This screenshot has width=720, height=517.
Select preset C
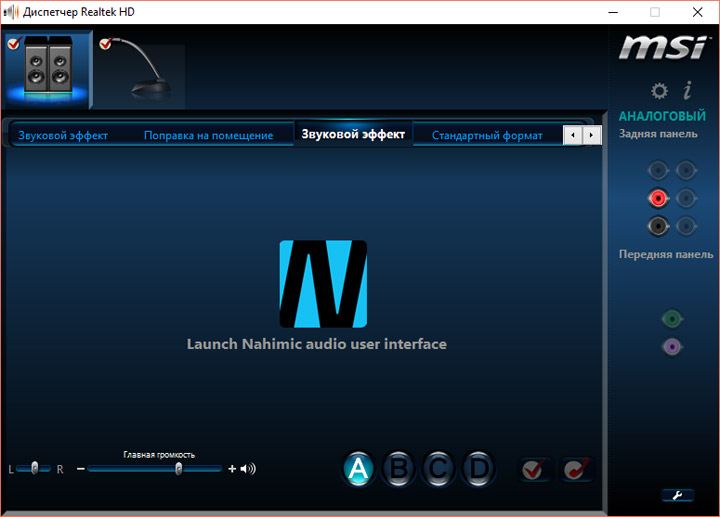(x=438, y=469)
